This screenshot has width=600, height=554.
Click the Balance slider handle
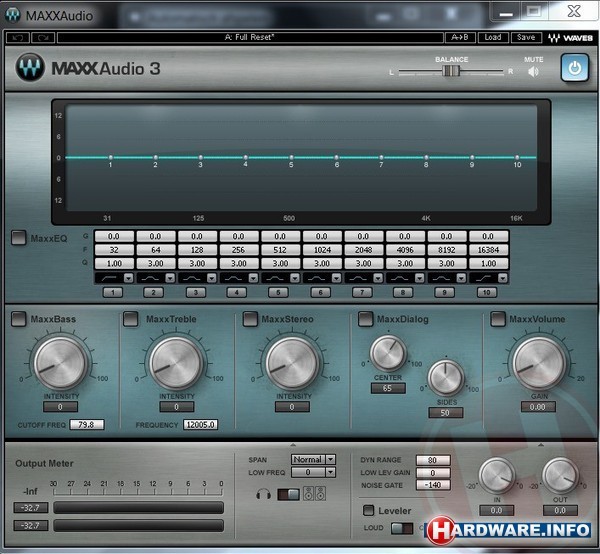coord(451,71)
